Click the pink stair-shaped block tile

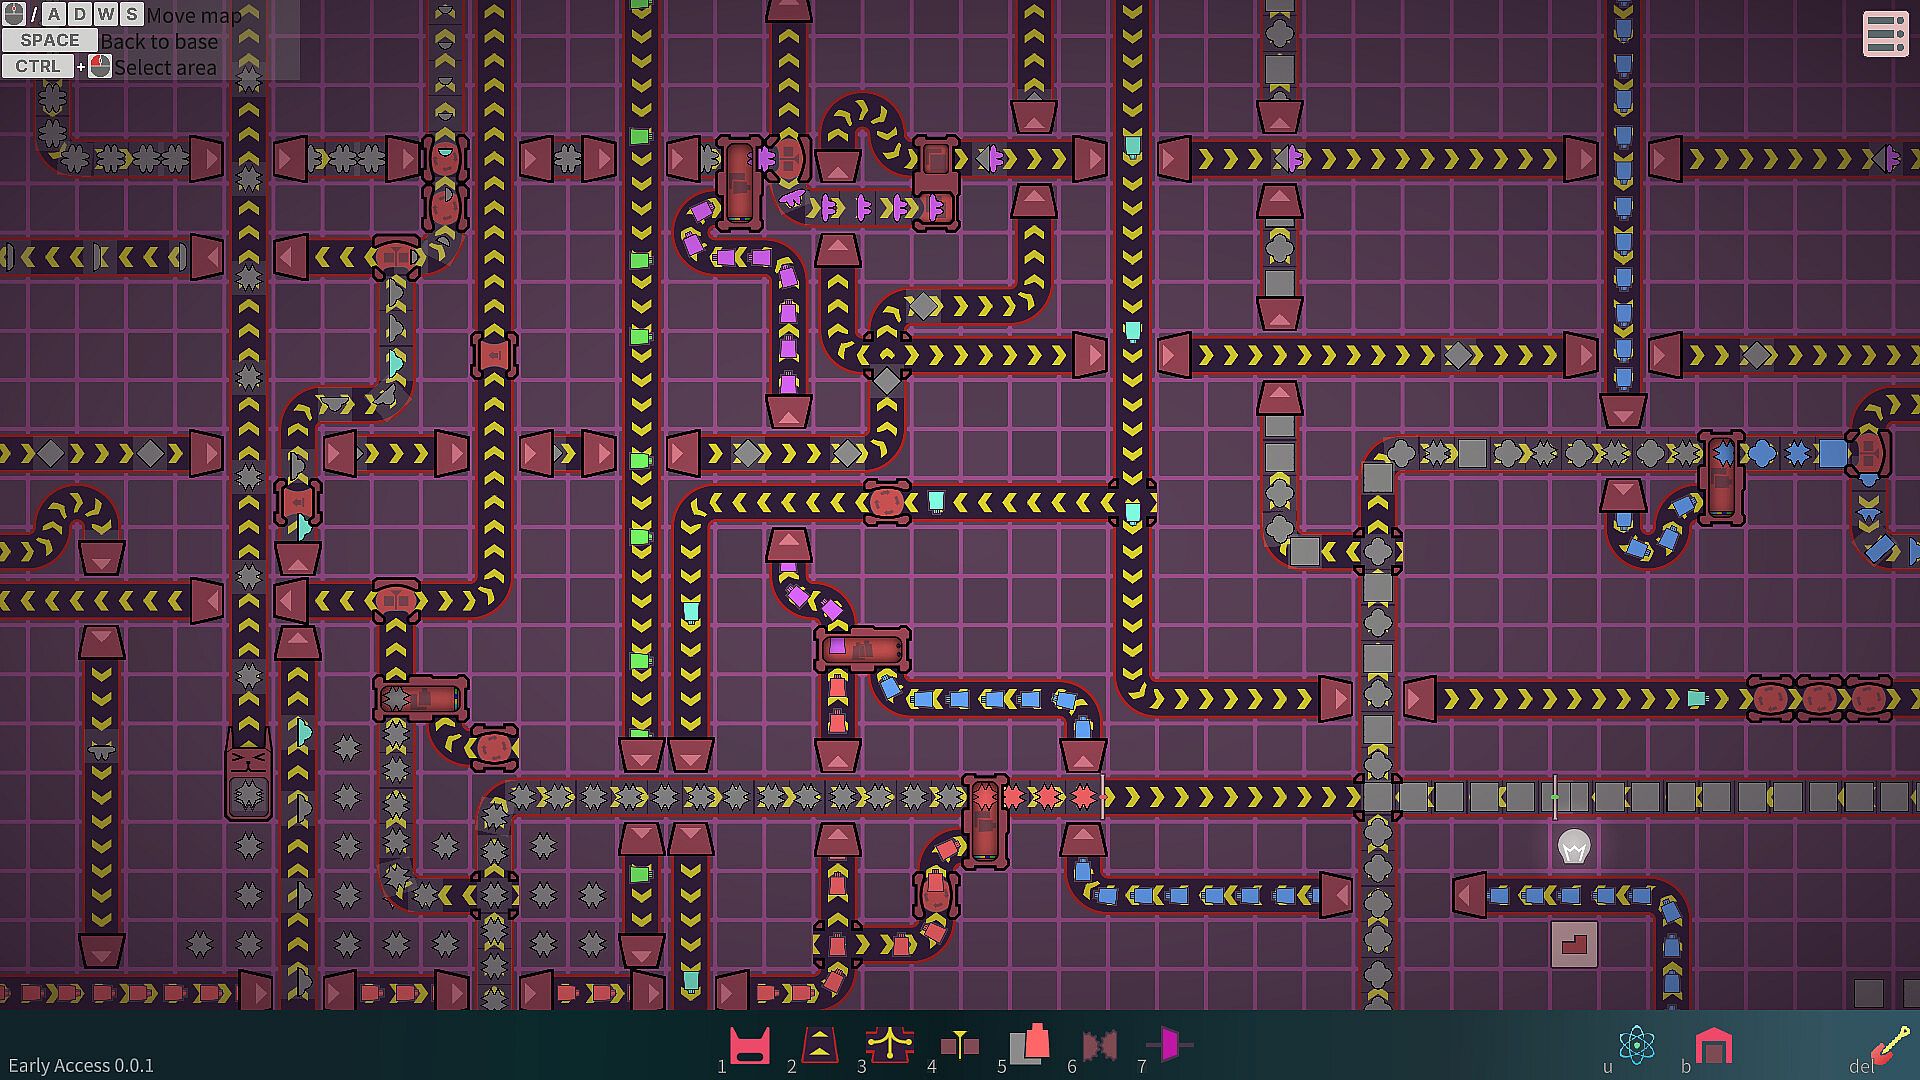point(1574,944)
